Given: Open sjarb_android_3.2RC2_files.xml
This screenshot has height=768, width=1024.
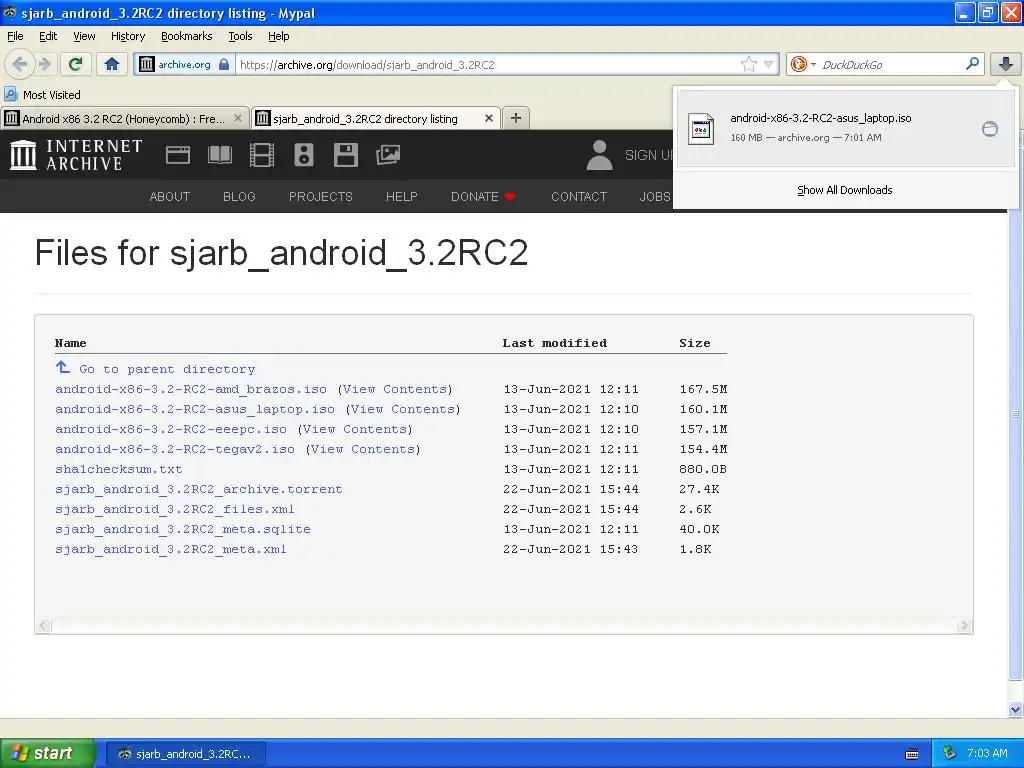Looking at the screenshot, I should 174,509.
